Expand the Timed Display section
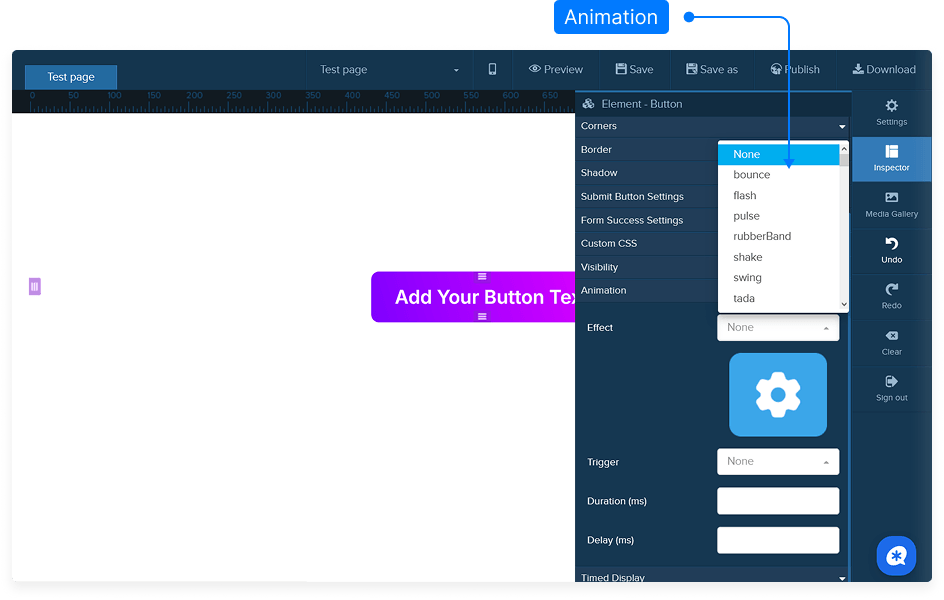This screenshot has width=944, height=600. pos(712,577)
